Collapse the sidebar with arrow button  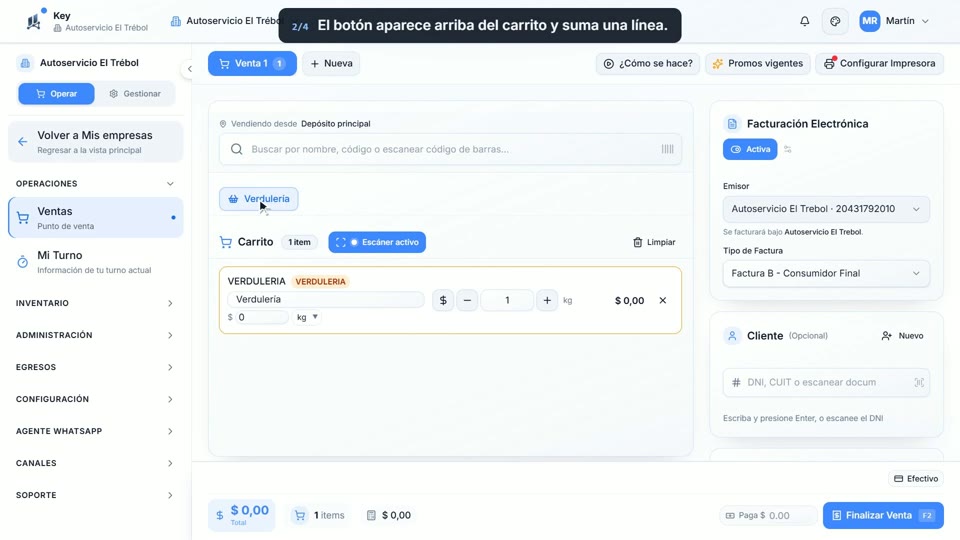click(189, 69)
